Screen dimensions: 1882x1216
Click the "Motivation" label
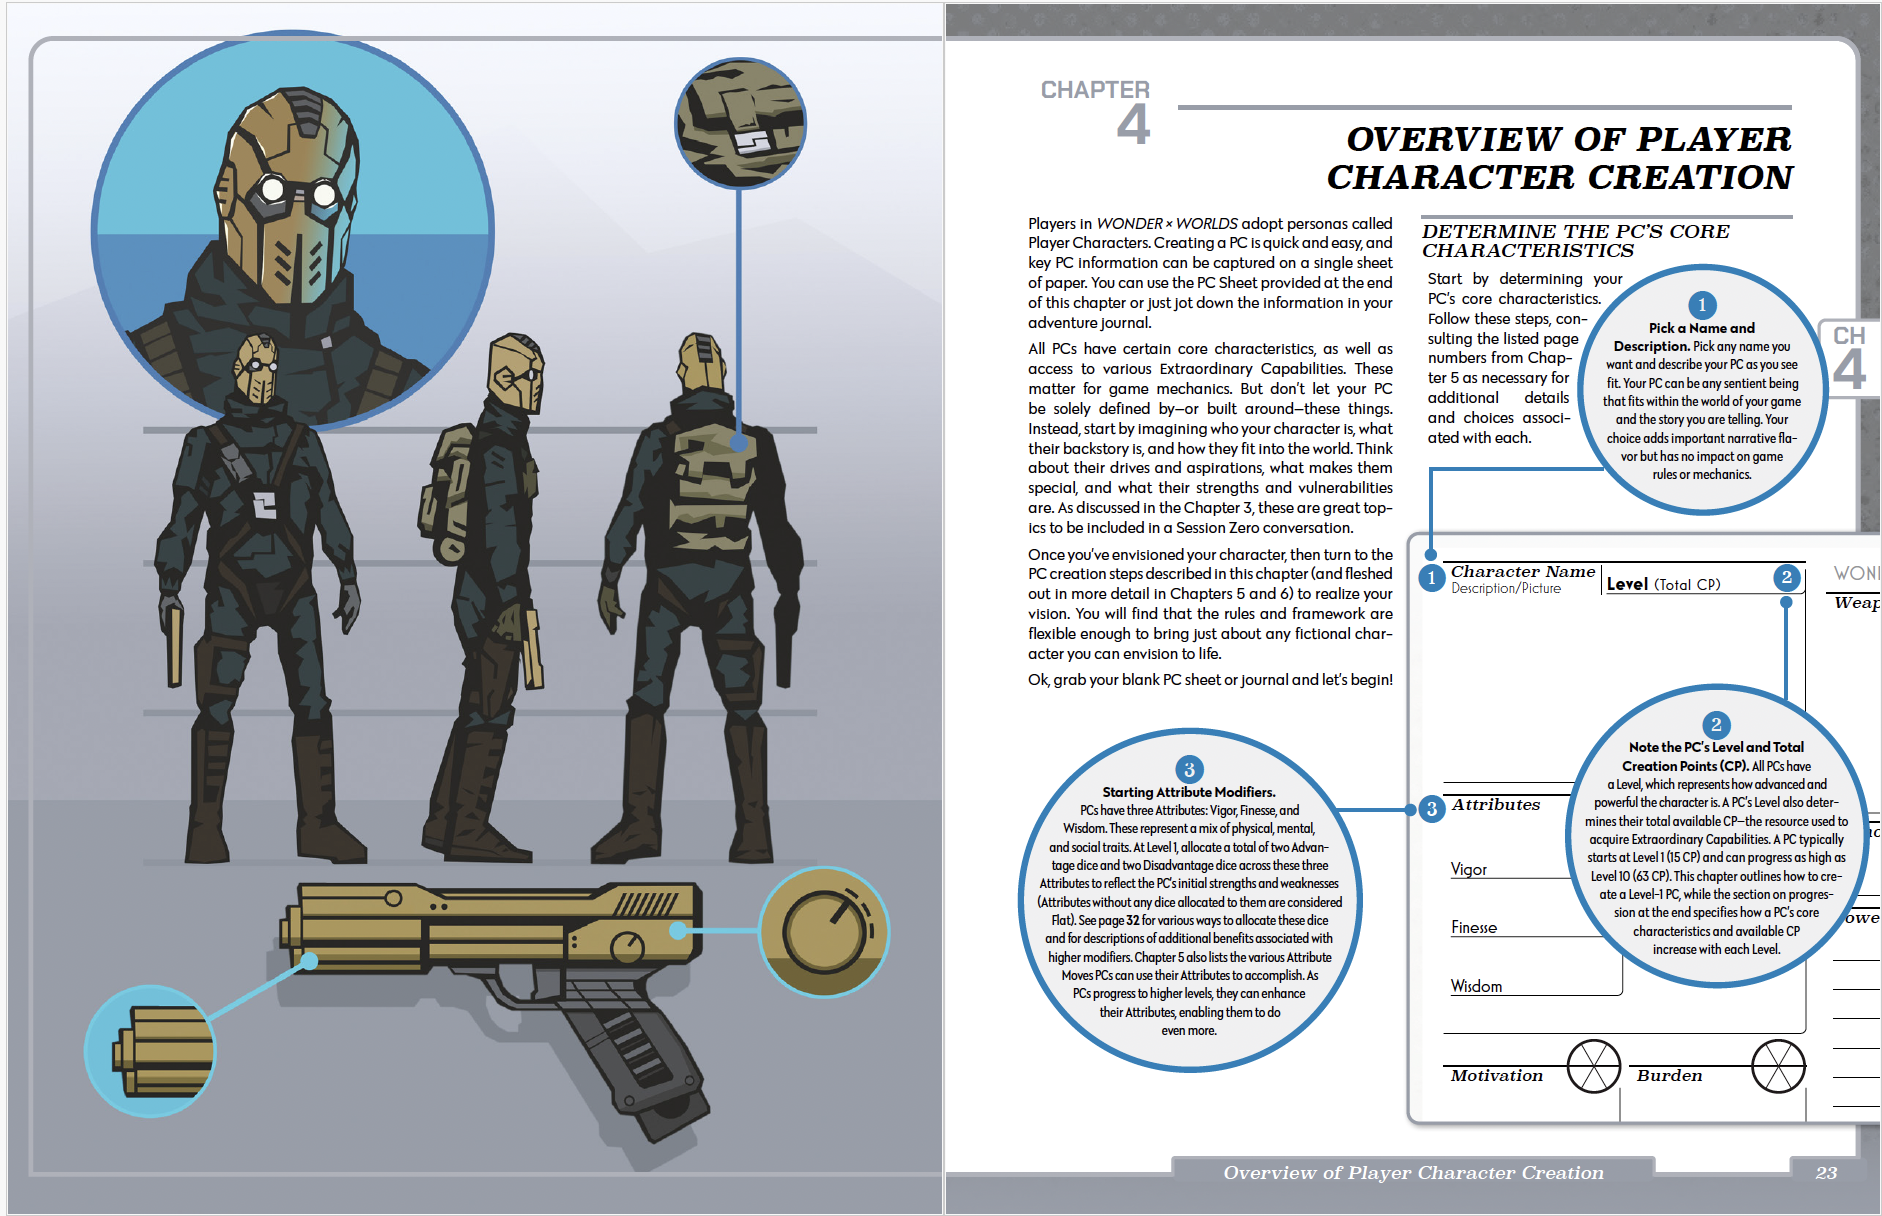[1497, 1076]
